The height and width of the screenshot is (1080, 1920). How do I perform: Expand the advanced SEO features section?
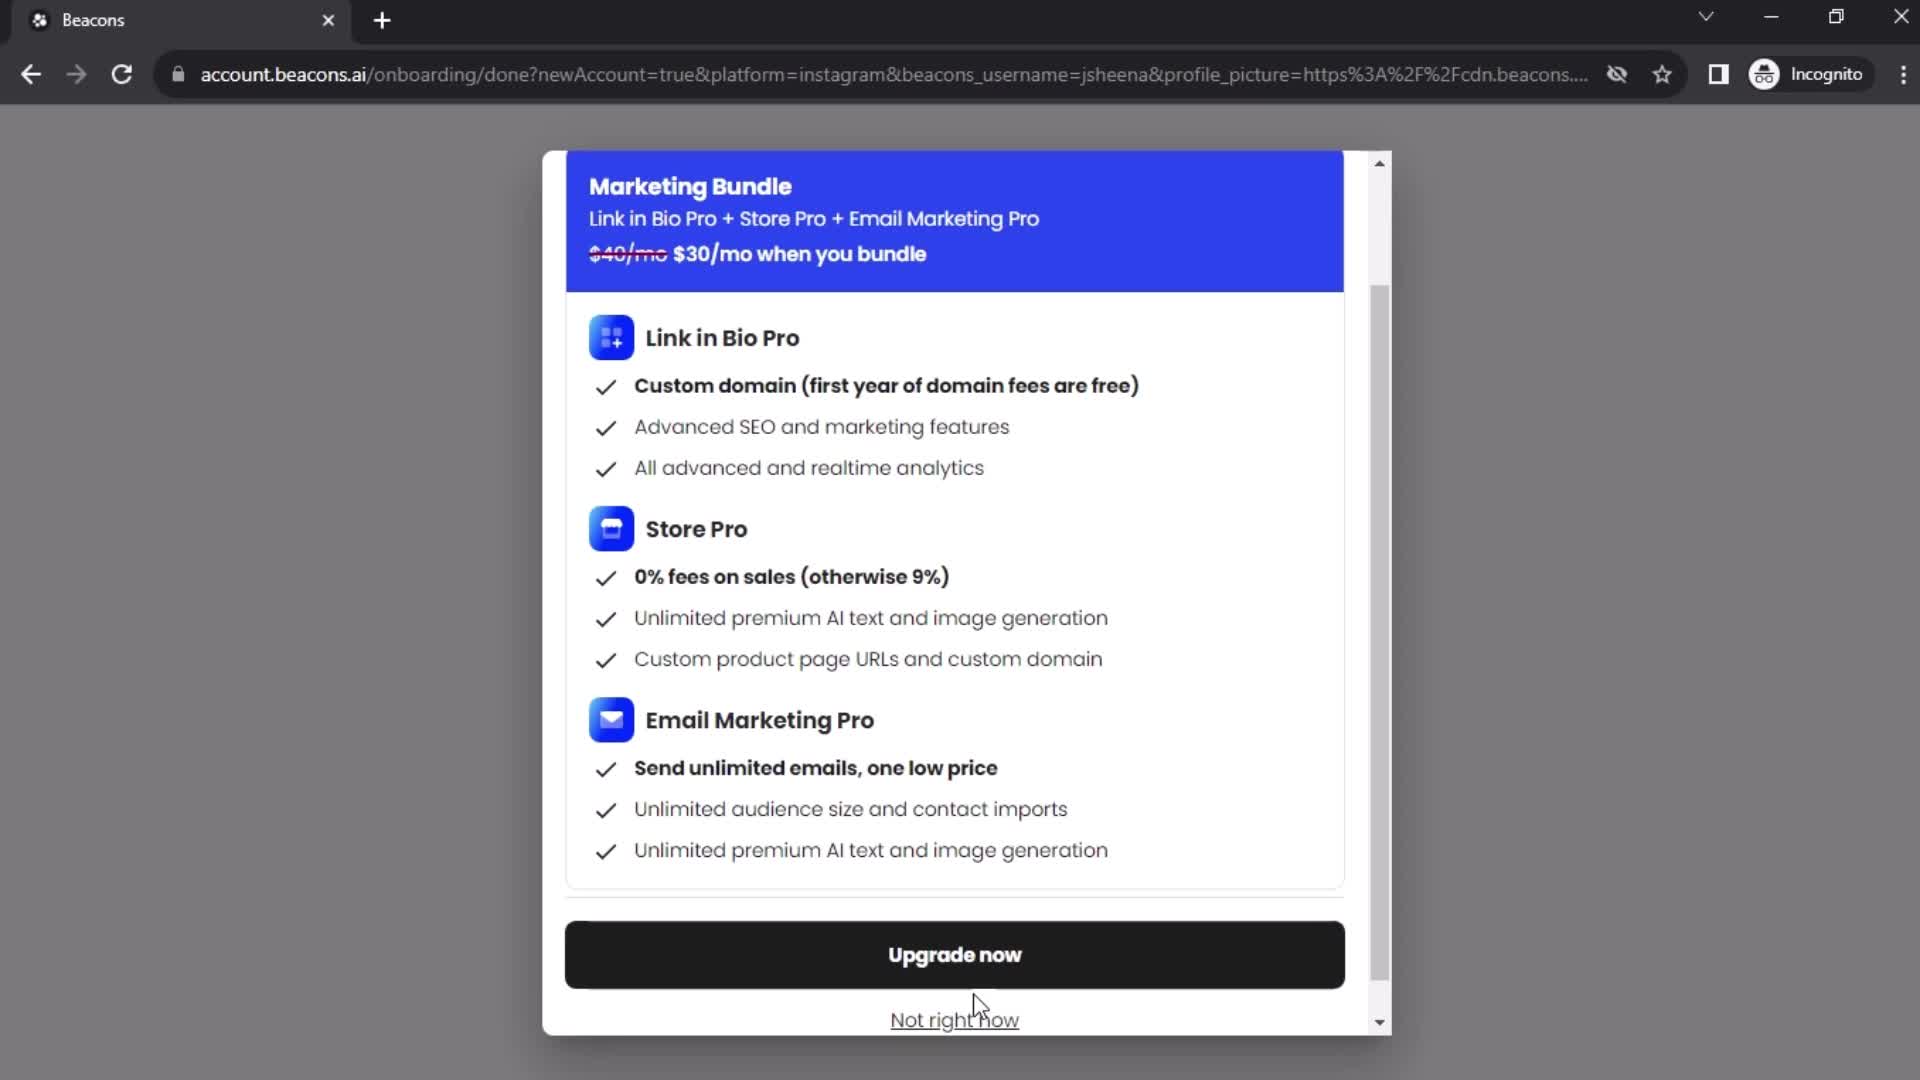[820, 426]
